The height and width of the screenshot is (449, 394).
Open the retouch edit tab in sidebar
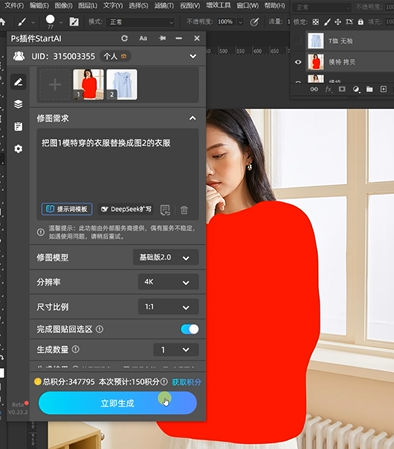tap(18, 82)
